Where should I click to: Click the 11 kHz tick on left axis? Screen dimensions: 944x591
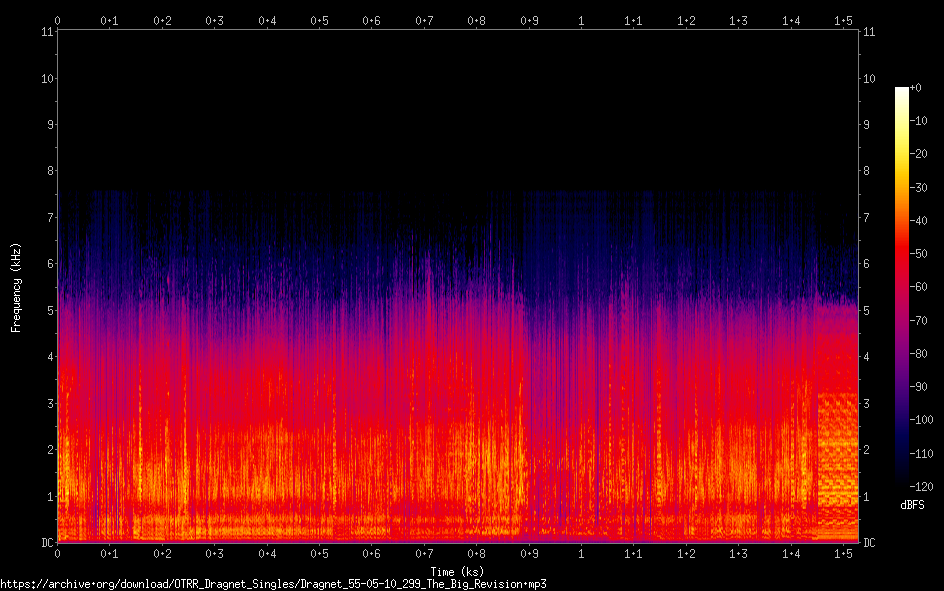[46, 32]
